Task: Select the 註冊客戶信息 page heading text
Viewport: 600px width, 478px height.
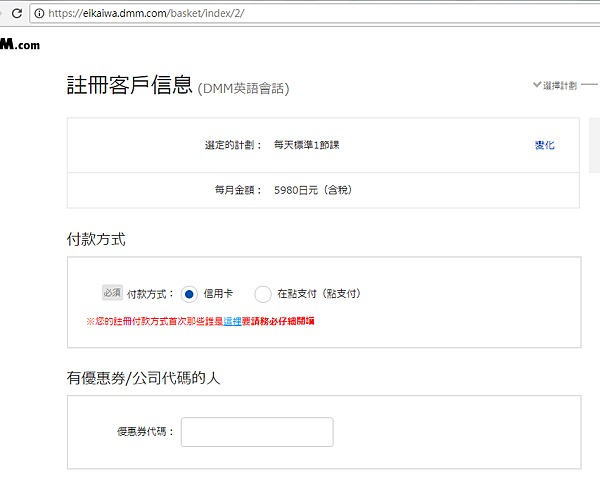Action: click(x=129, y=85)
